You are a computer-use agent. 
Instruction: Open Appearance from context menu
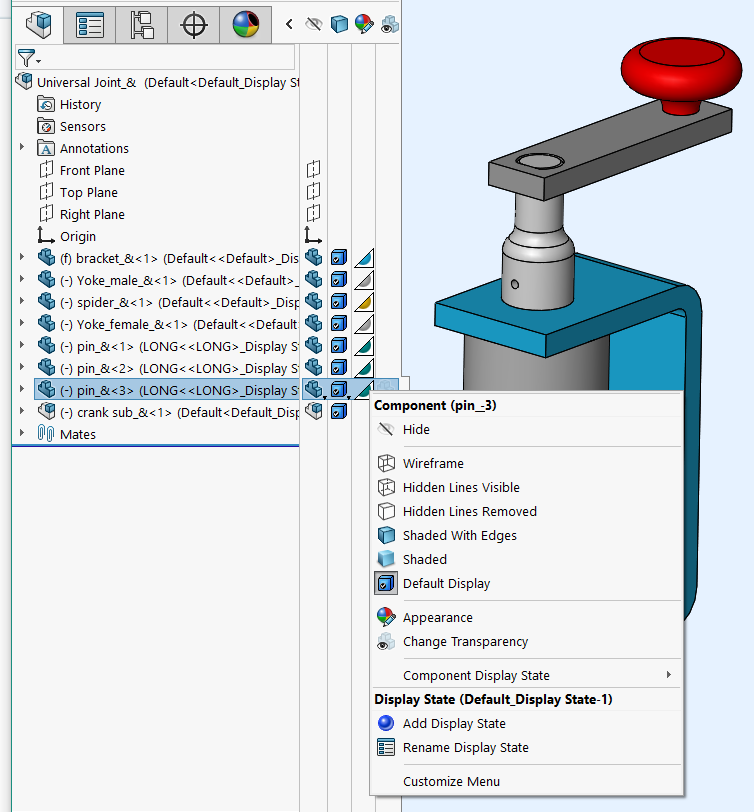point(527,617)
